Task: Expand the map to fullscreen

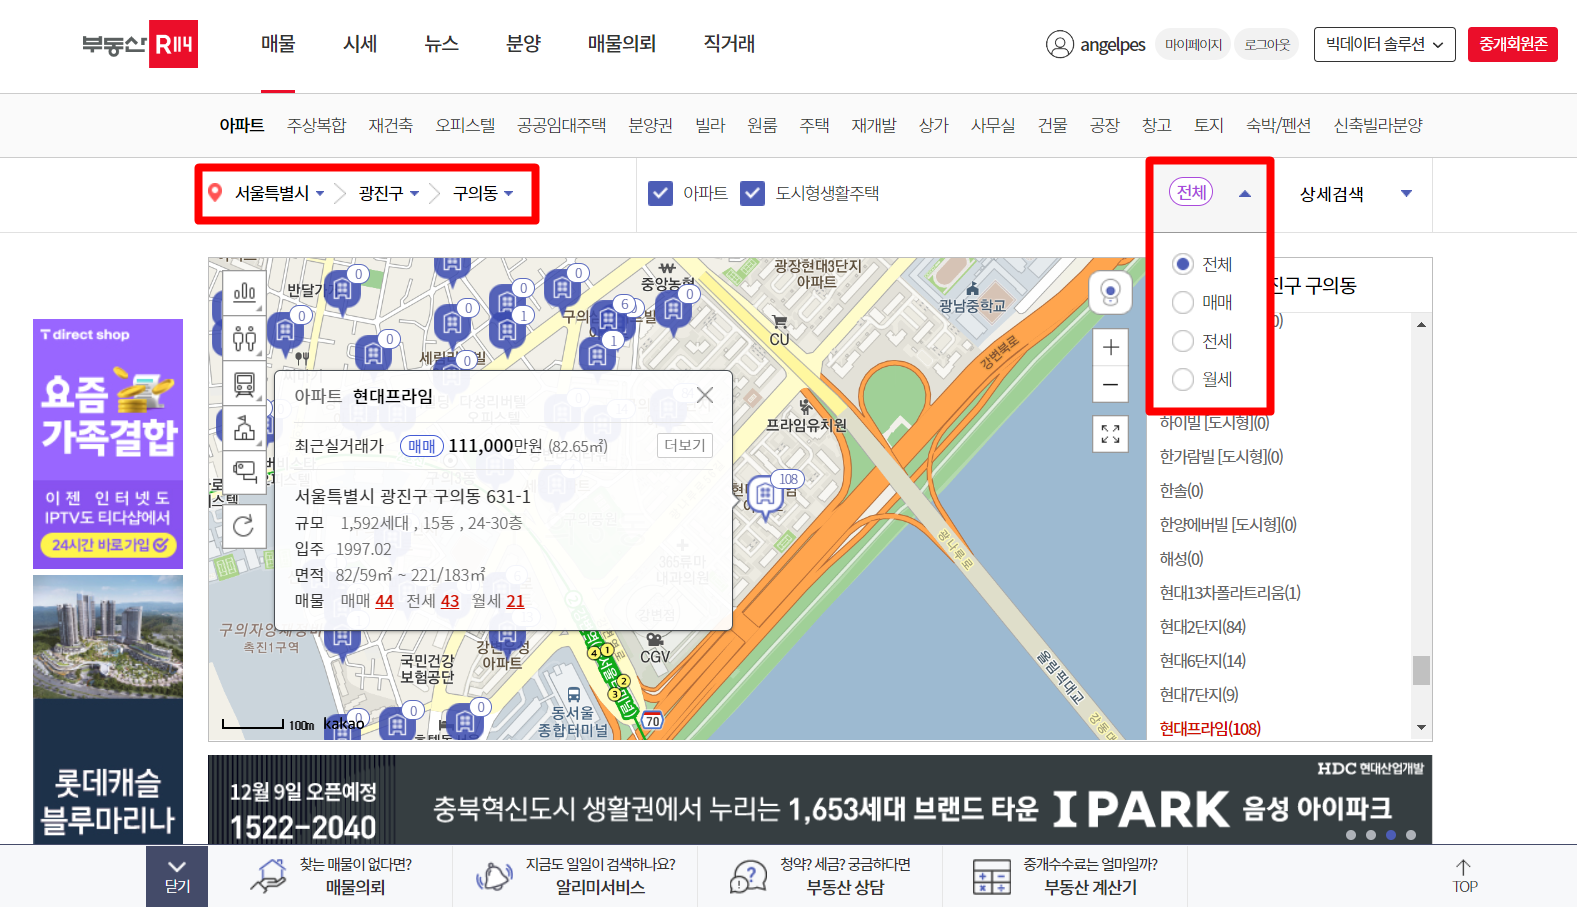Action: [x=1110, y=434]
